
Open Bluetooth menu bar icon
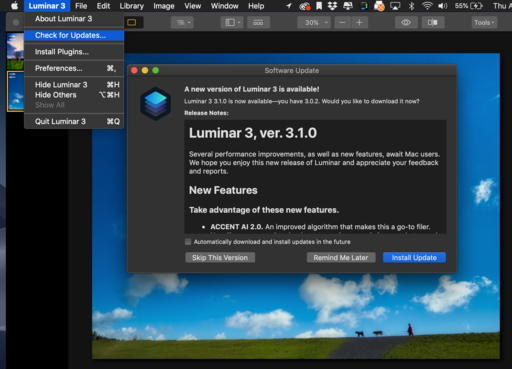click(412, 6)
